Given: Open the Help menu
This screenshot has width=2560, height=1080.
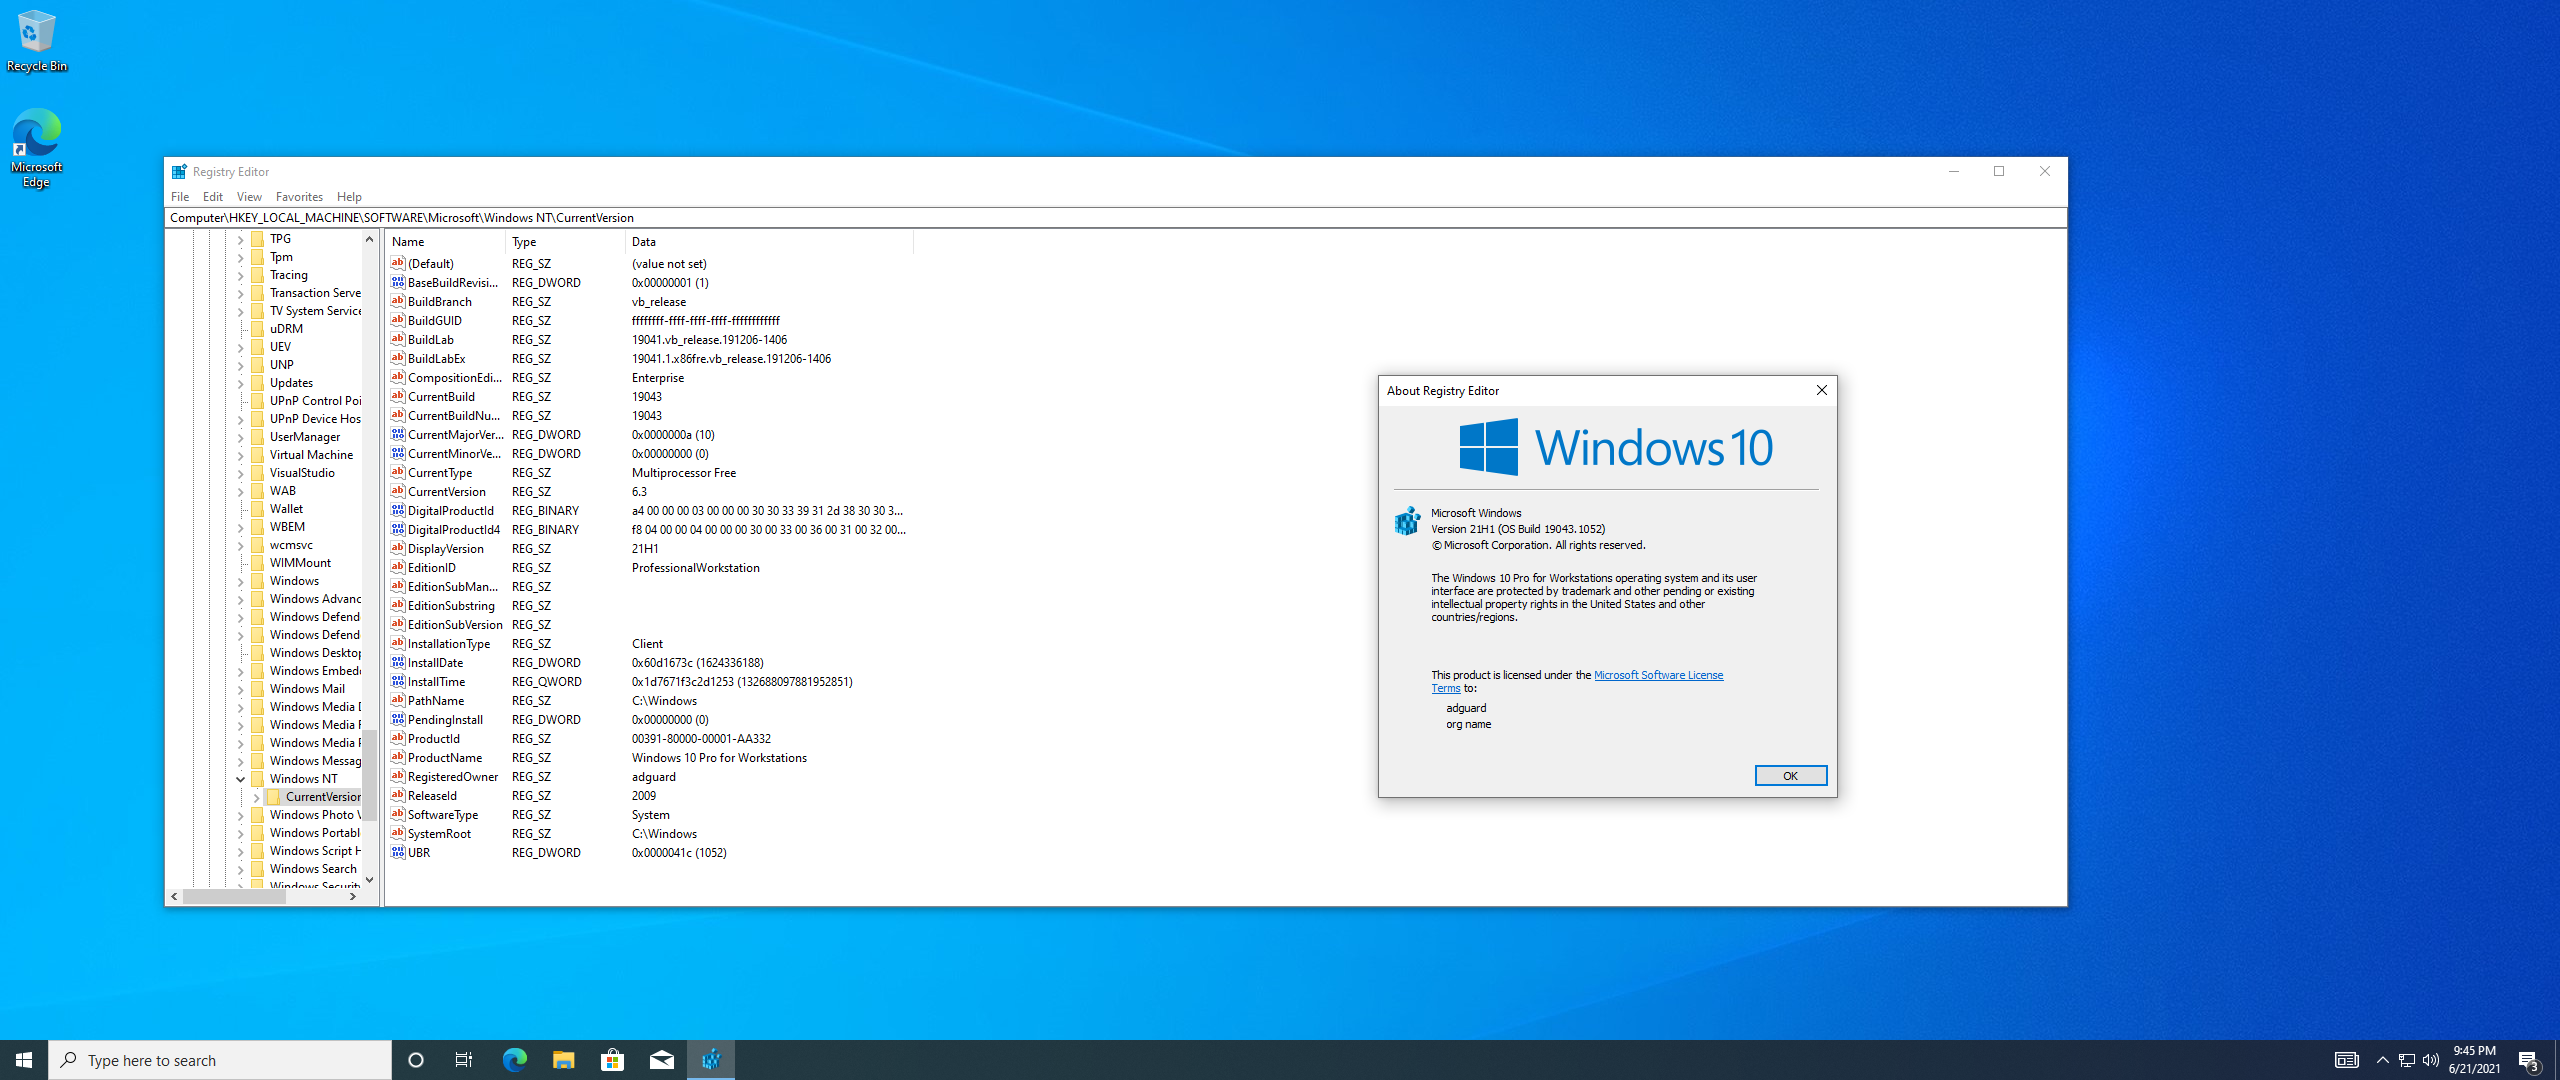Looking at the screenshot, I should click(x=349, y=197).
